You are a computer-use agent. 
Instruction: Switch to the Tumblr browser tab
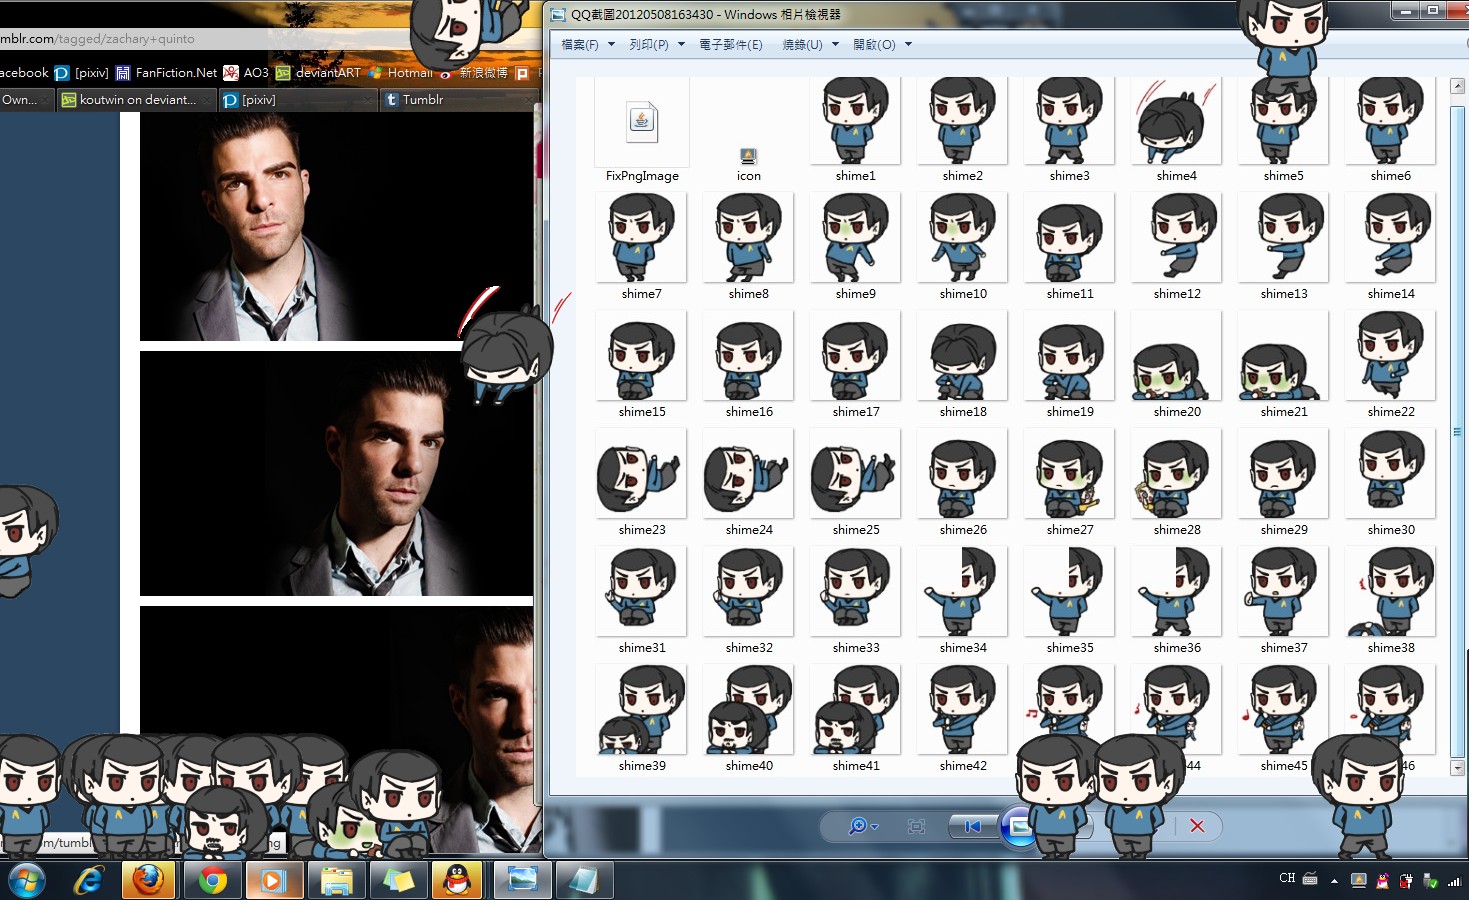click(460, 100)
